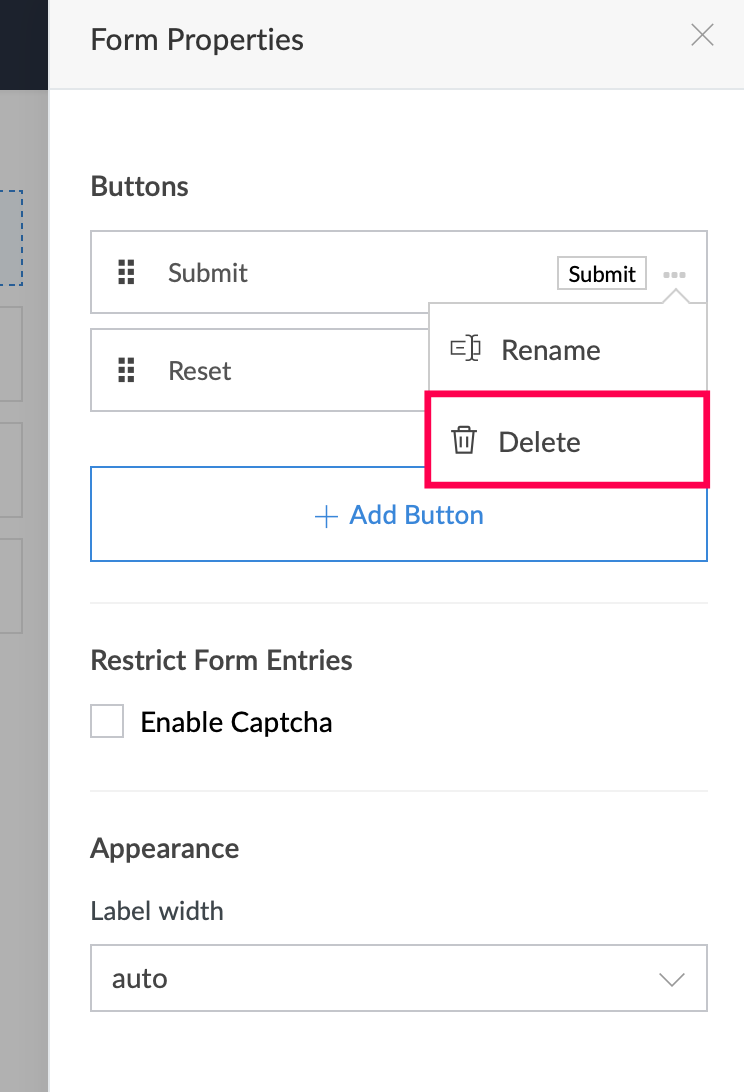Click the Delete trash can icon
Viewport: 744px width, 1092px height.
[x=463, y=441]
